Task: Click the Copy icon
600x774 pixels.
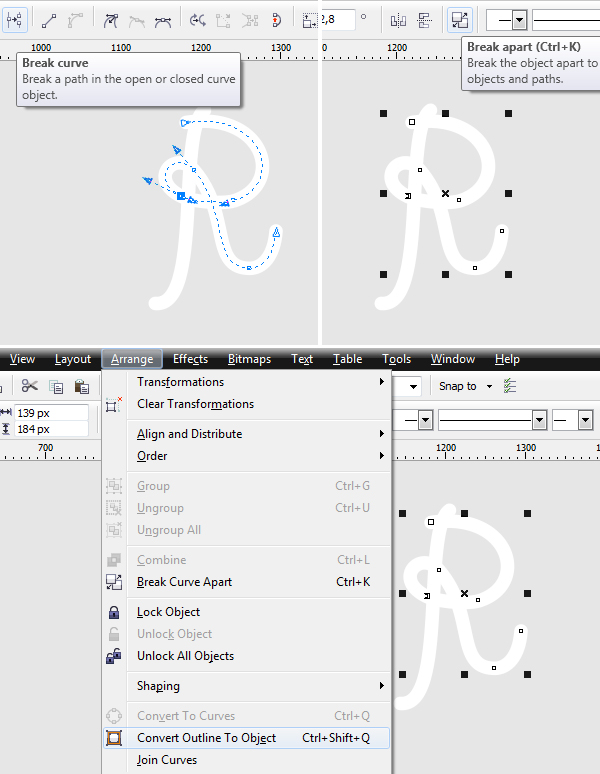Action: [56, 387]
